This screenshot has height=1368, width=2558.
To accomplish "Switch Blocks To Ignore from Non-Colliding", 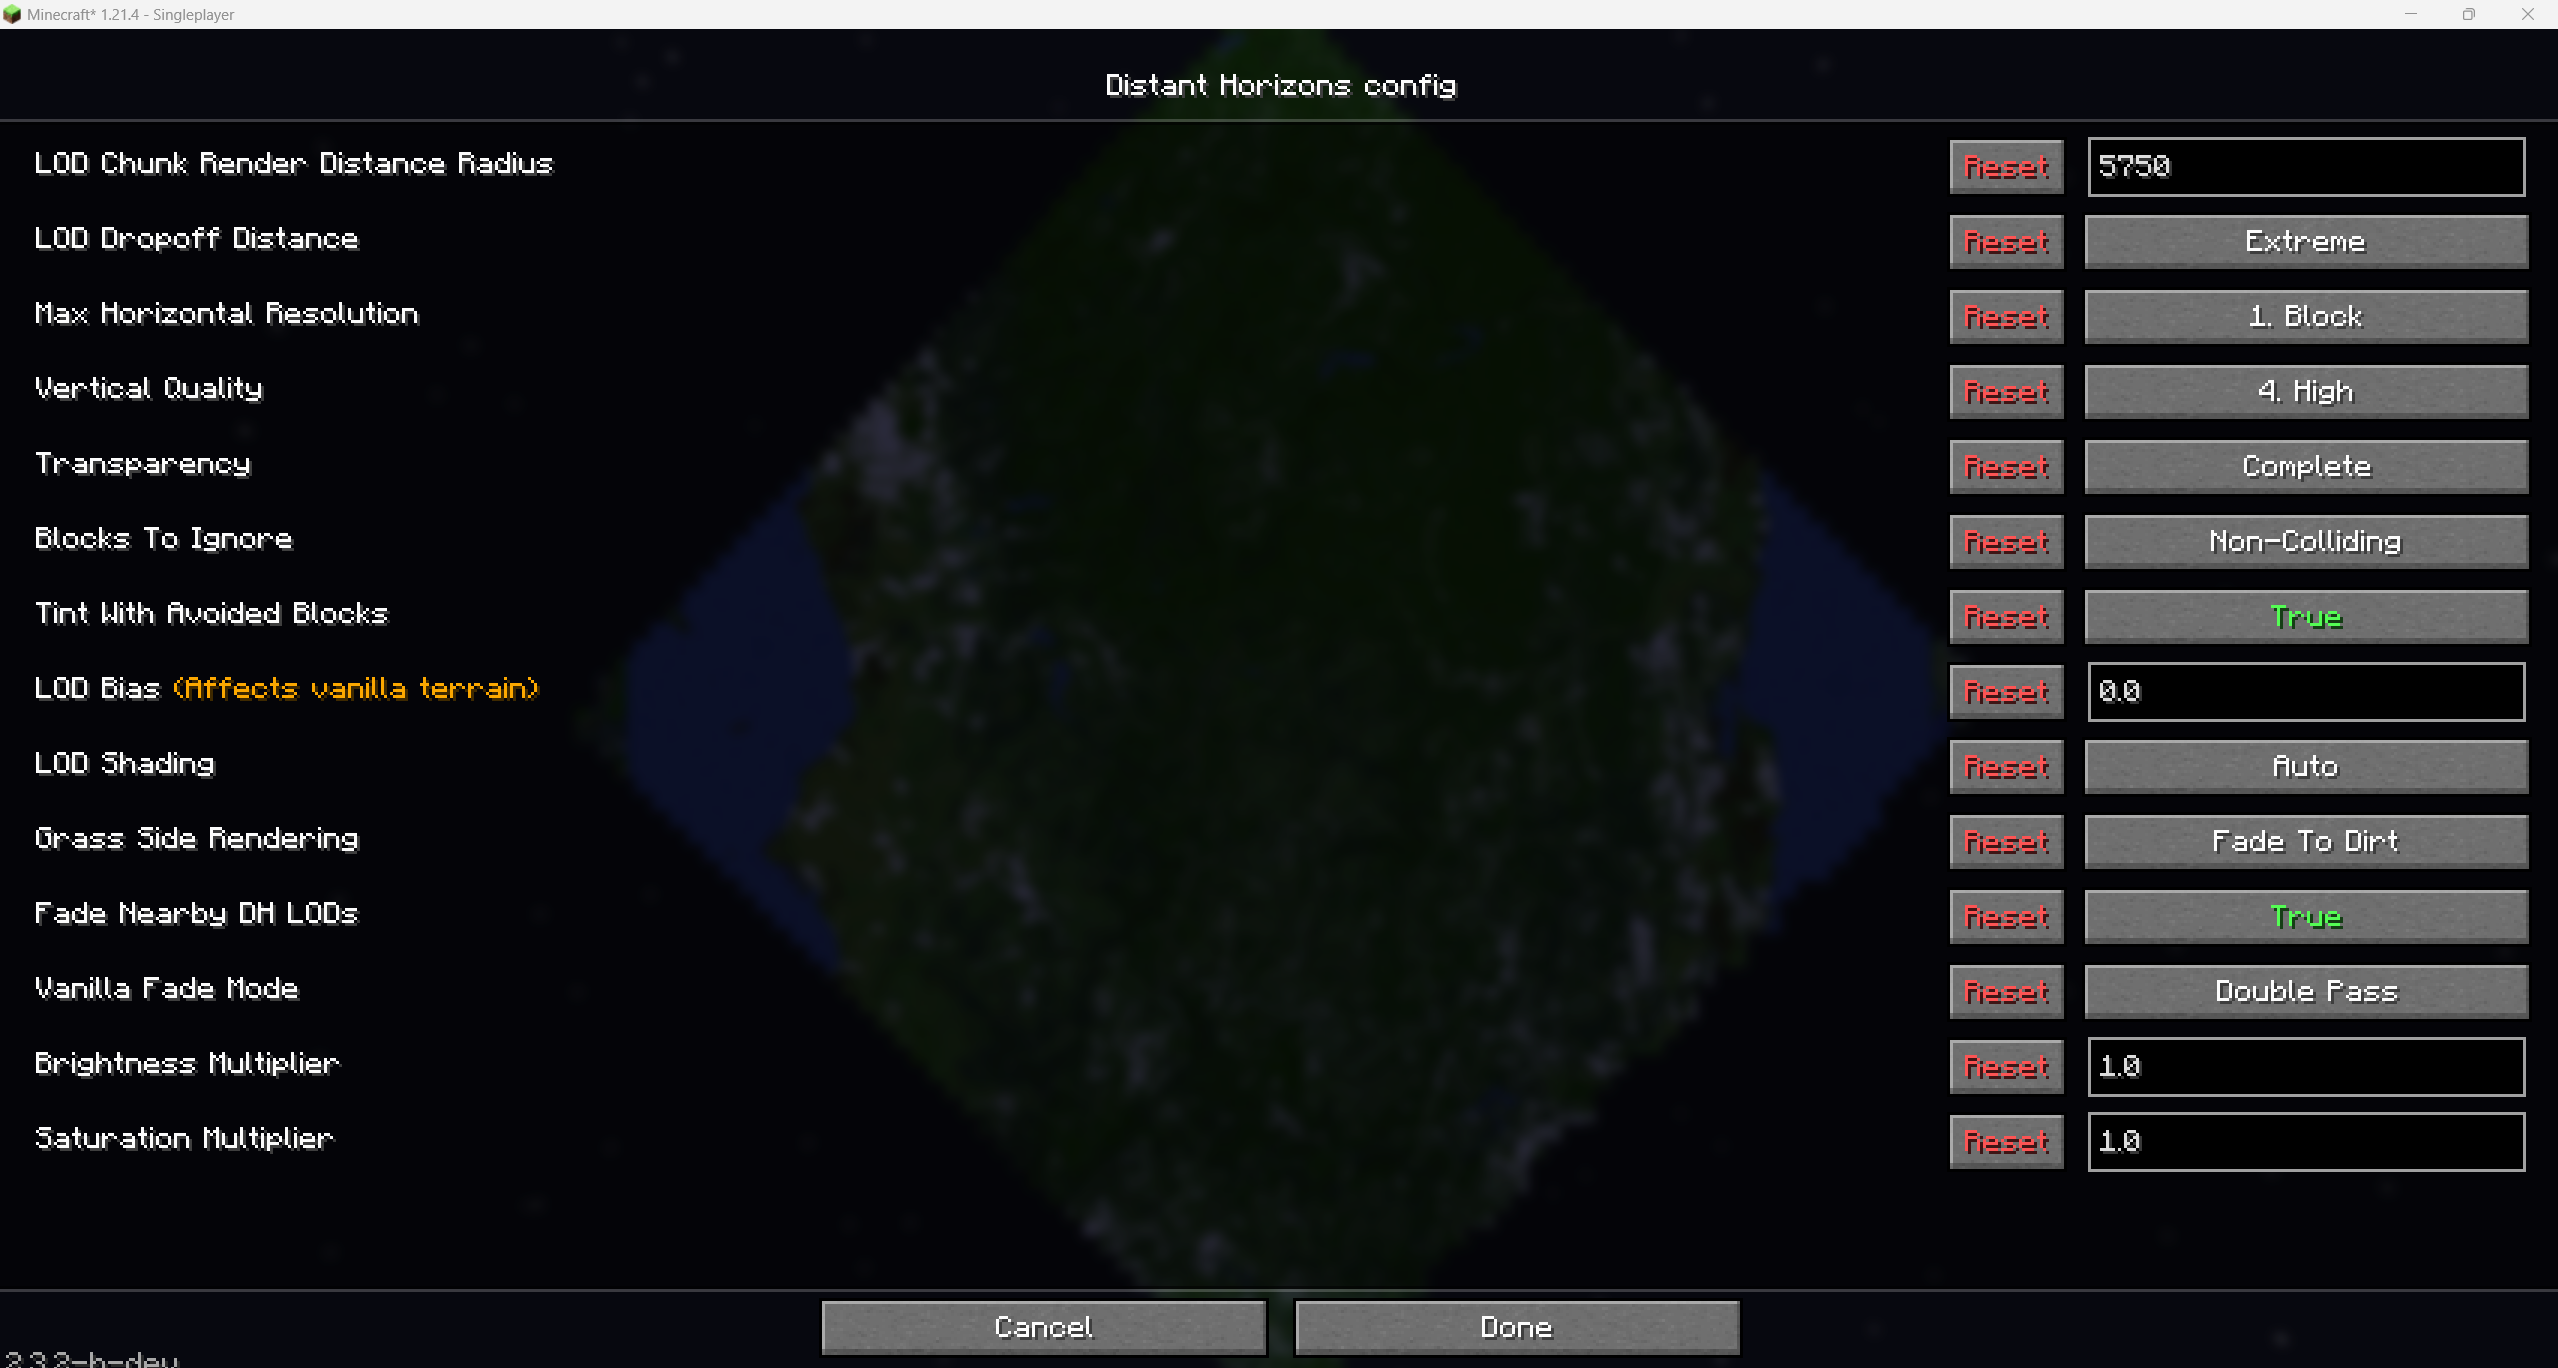I will (2305, 541).
